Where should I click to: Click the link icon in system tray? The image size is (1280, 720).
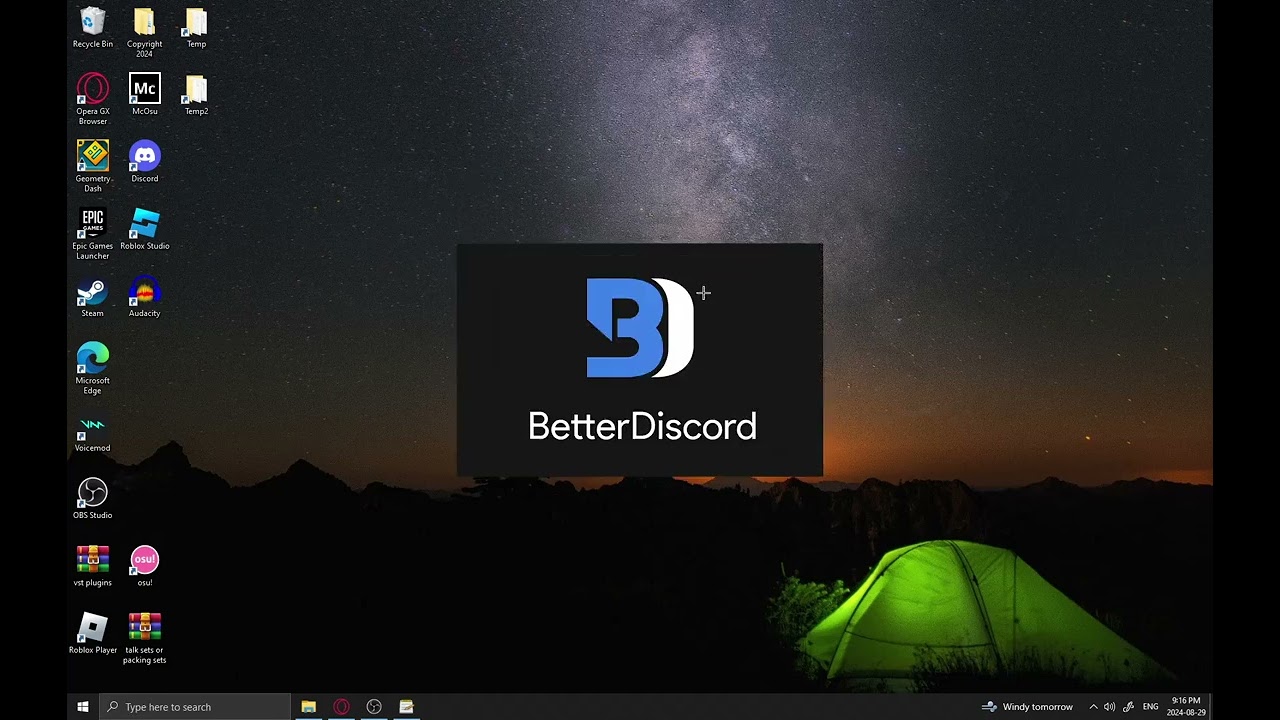click(1128, 707)
